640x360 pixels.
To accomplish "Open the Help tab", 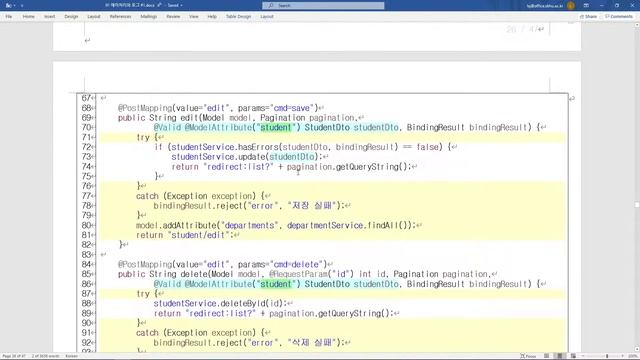I will pos(212,17).
